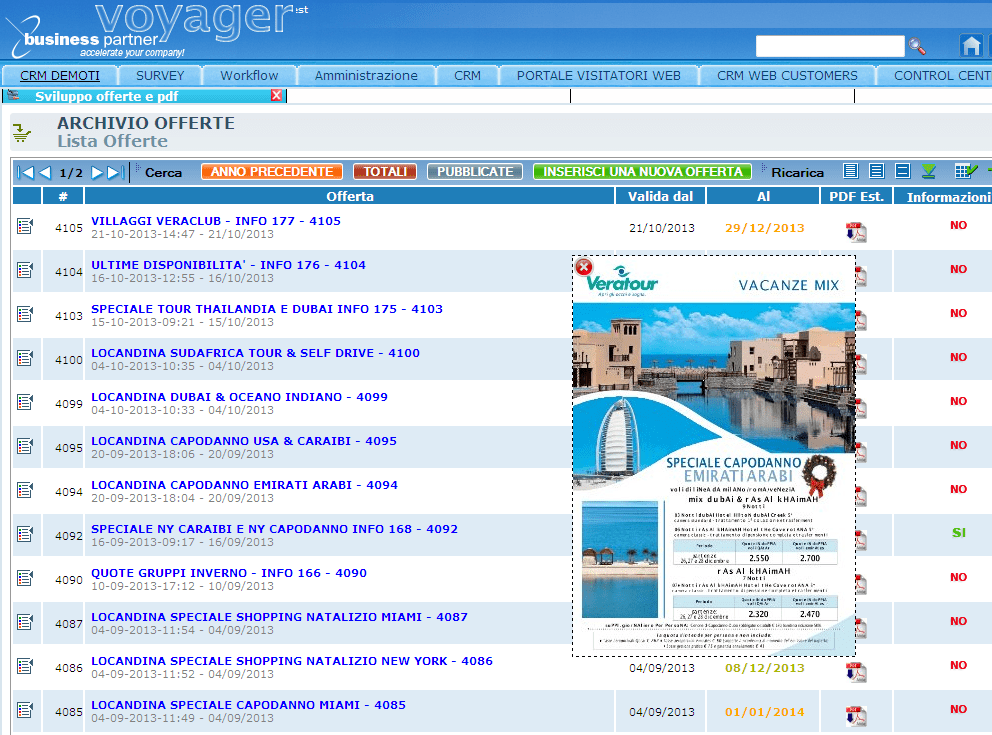Click the top search input field
The image size is (992, 735).
tap(830, 46)
